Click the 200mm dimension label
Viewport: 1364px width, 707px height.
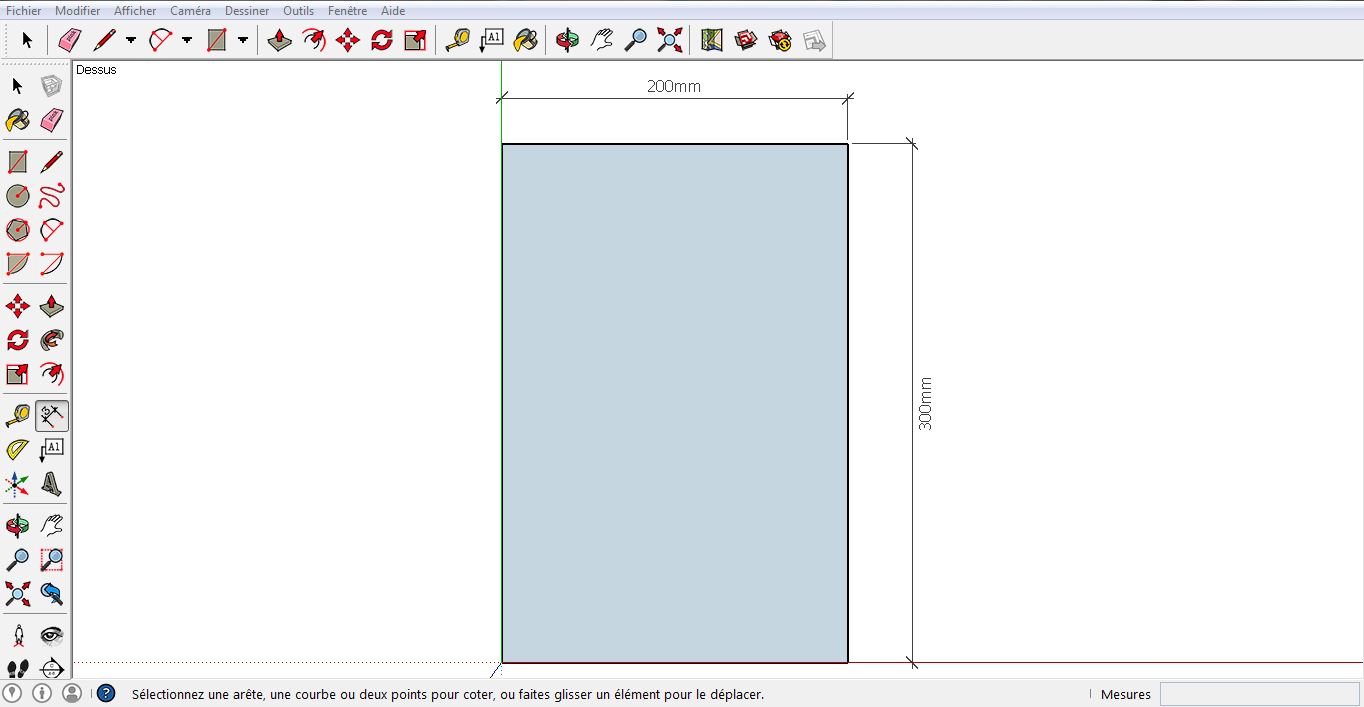674,86
